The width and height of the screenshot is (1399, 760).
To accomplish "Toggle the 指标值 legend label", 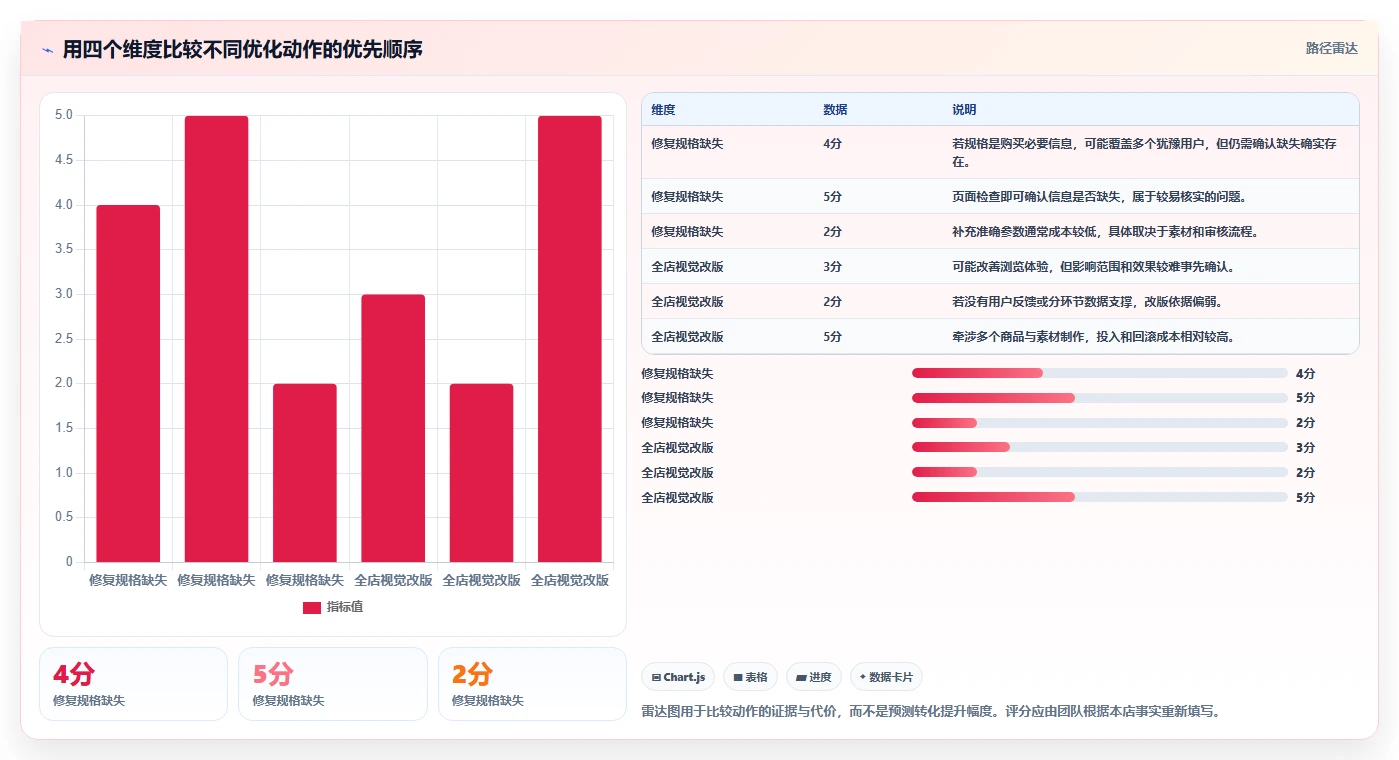I will tap(345, 607).
